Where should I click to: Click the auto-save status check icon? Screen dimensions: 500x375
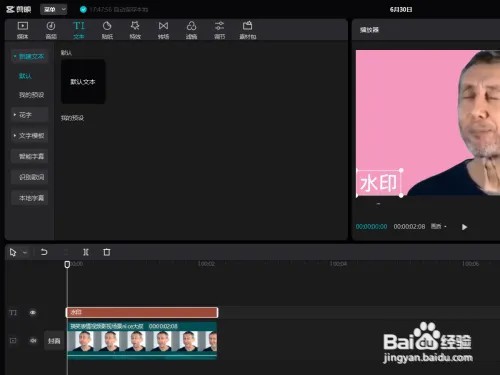click(x=83, y=9)
